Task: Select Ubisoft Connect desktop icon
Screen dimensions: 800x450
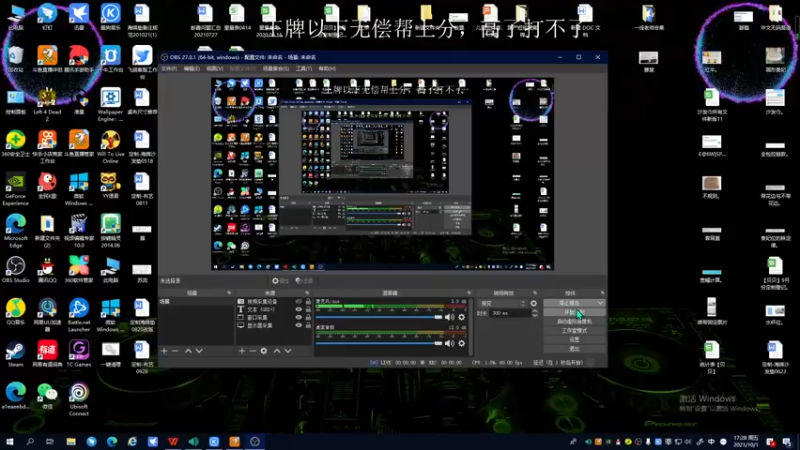Action: point(79,399)
